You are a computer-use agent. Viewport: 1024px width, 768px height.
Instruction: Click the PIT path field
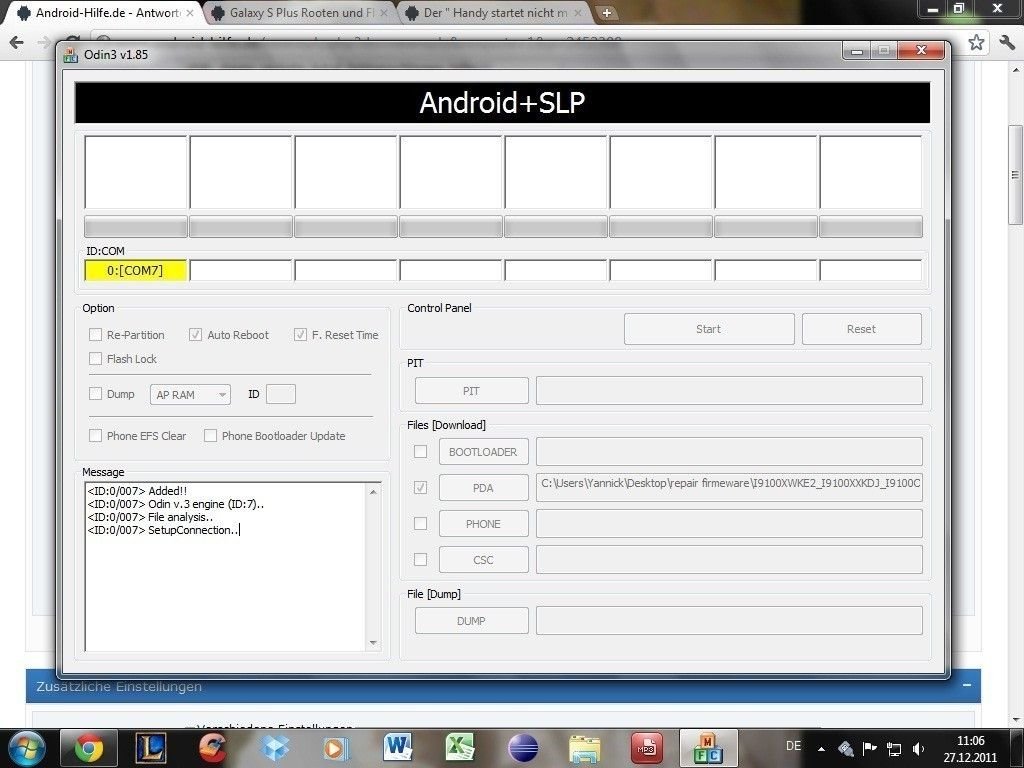point(729,391)
